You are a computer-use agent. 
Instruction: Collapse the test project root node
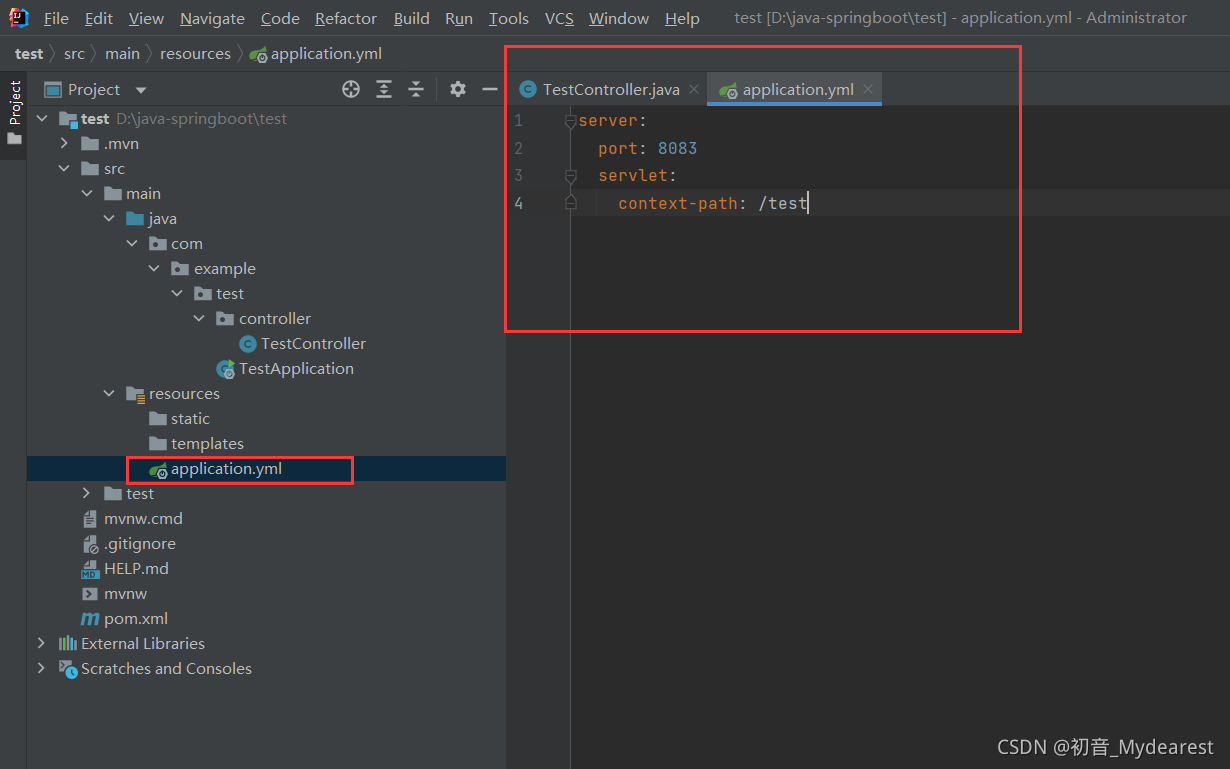coord(41,119)
